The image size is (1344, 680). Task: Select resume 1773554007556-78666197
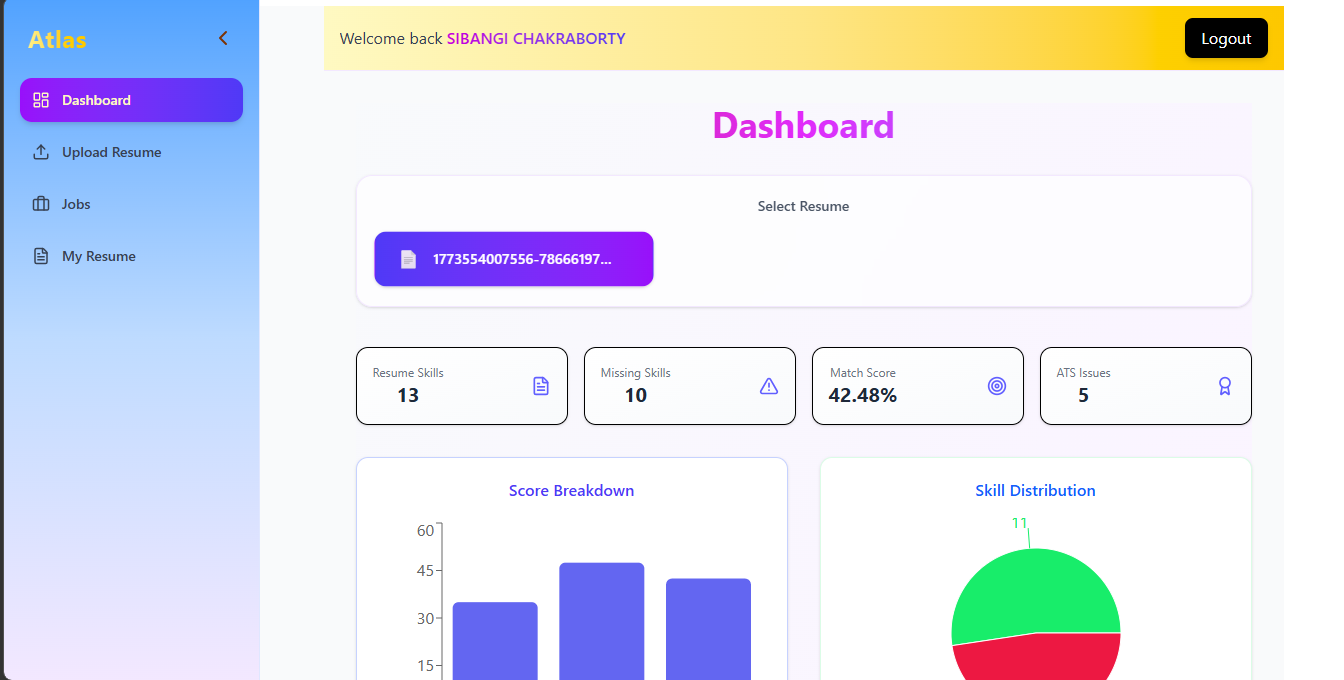click(x=514, y=259)
